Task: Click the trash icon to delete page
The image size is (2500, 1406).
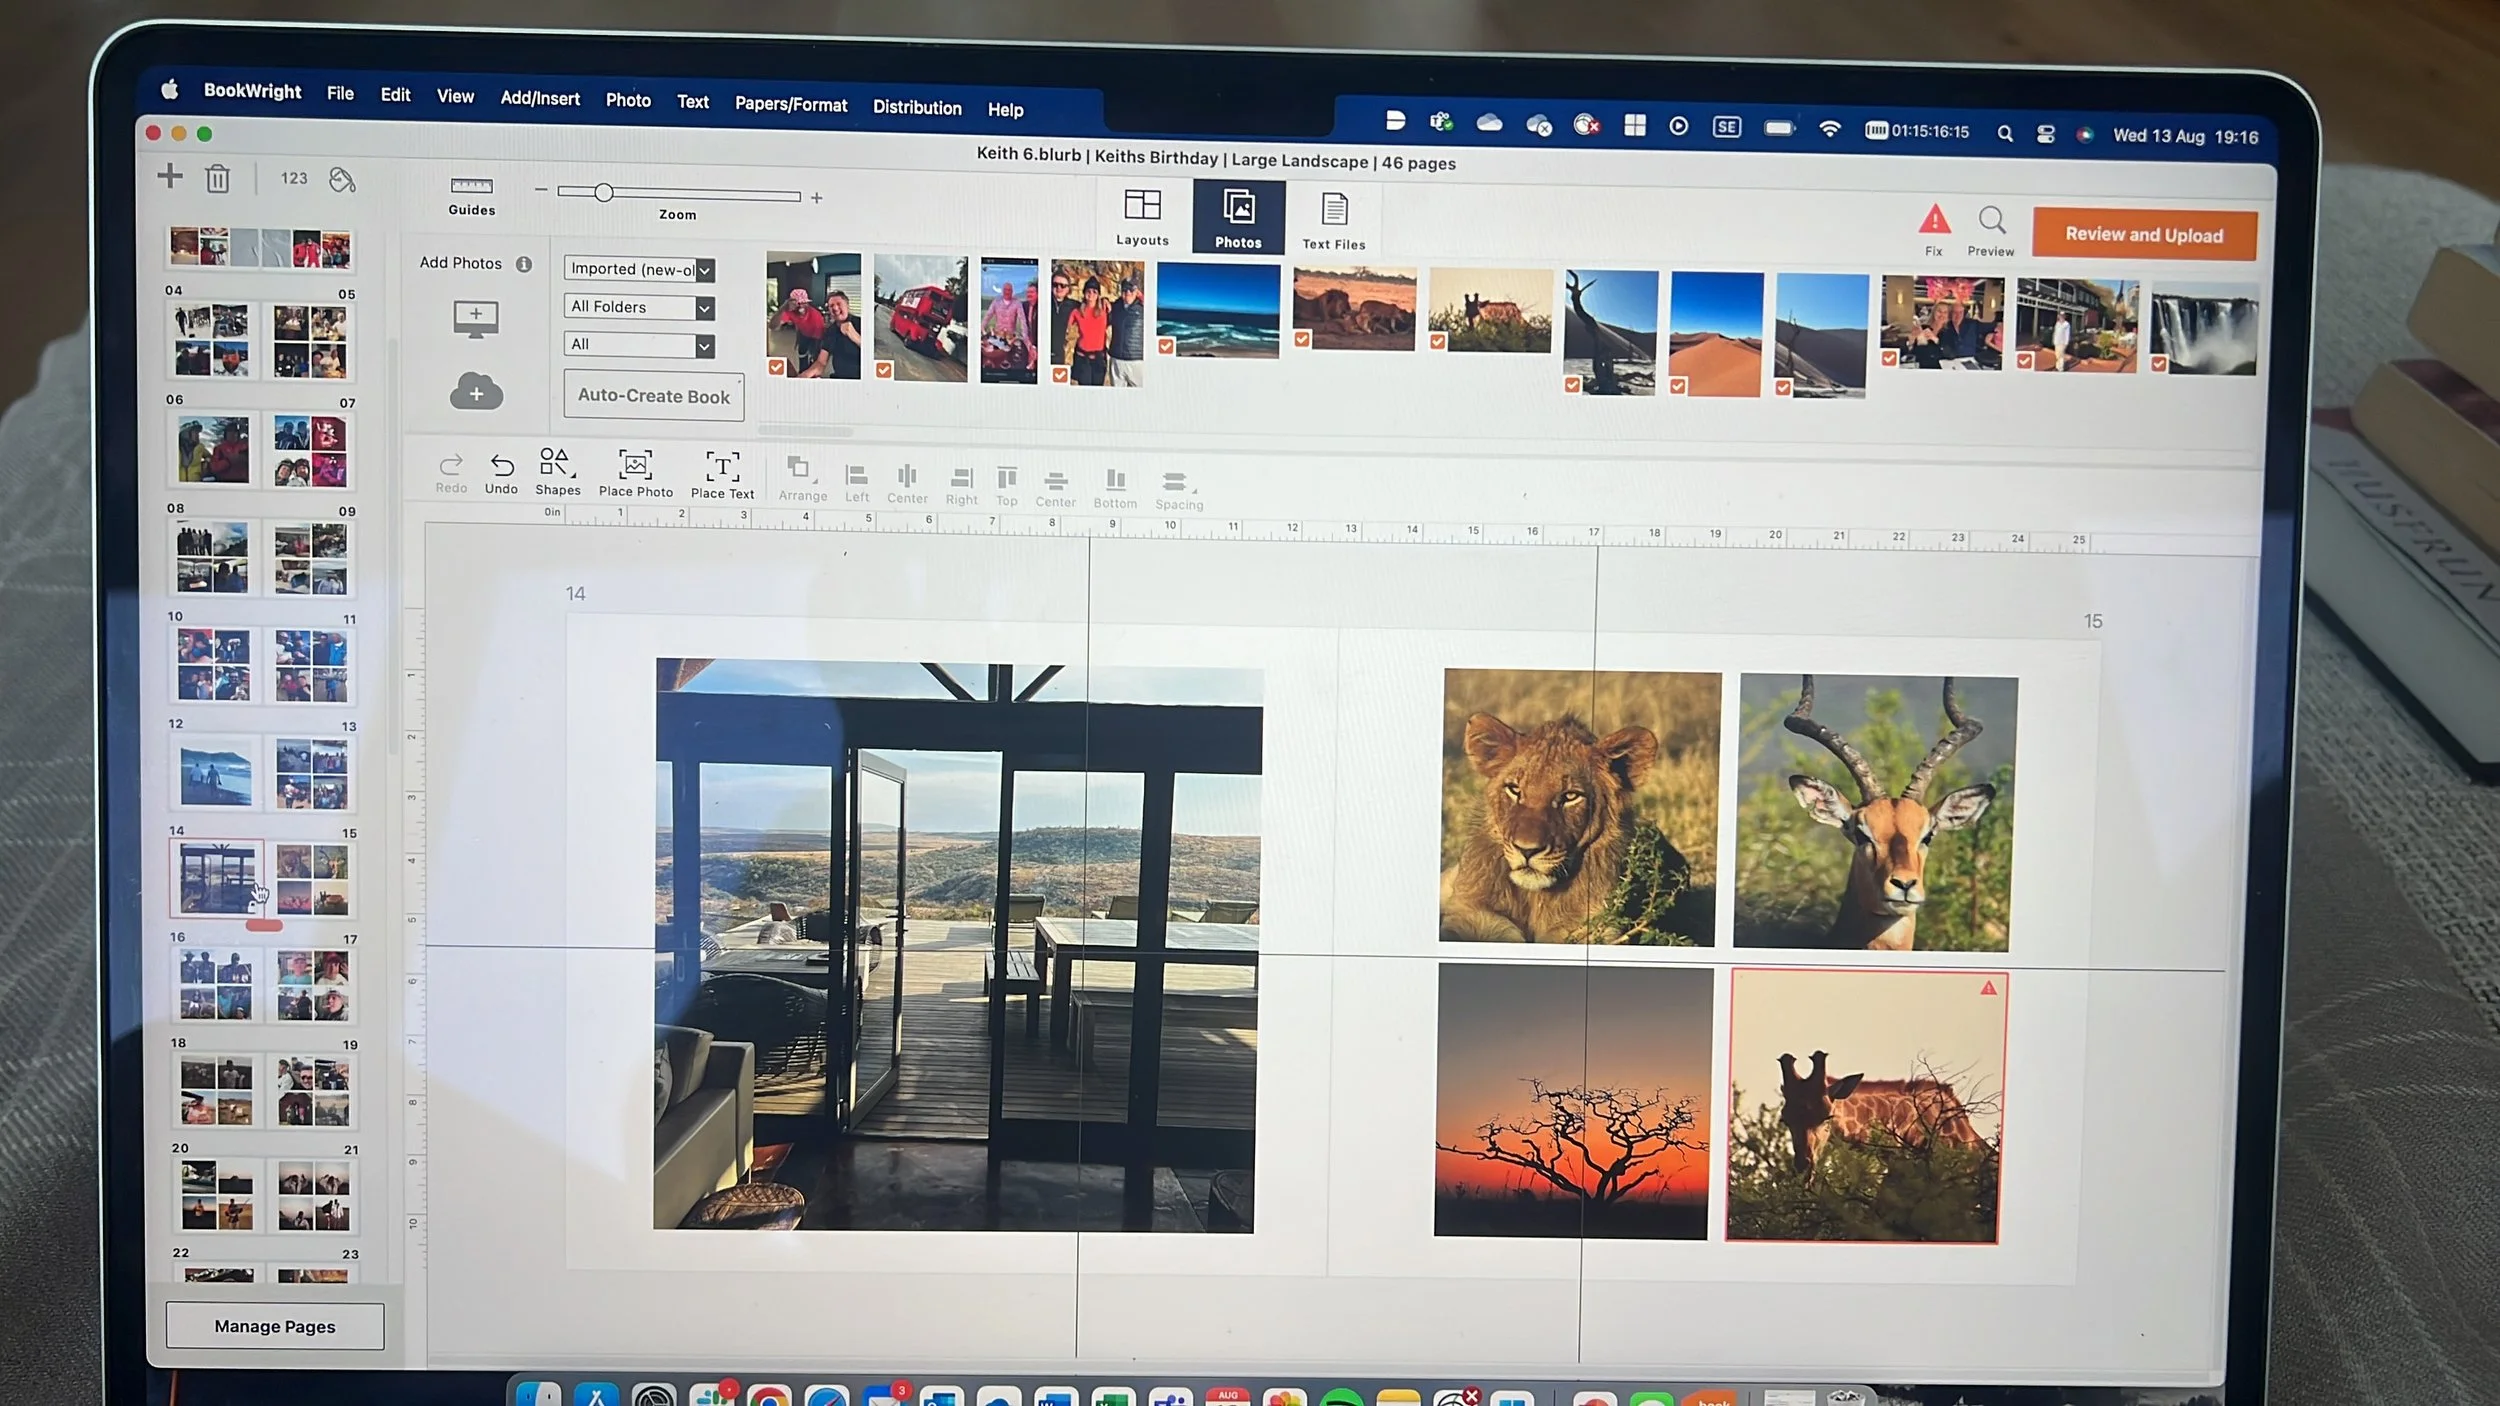Action: [x=217, y=179]
